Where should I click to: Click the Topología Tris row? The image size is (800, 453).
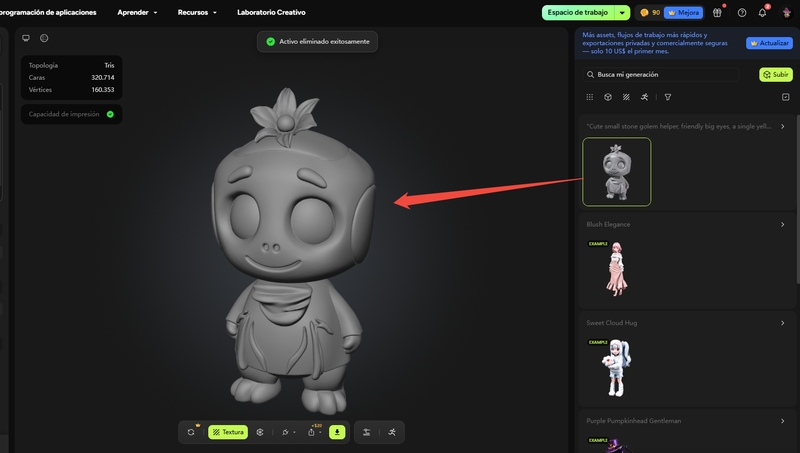click(x=71, y=65)
